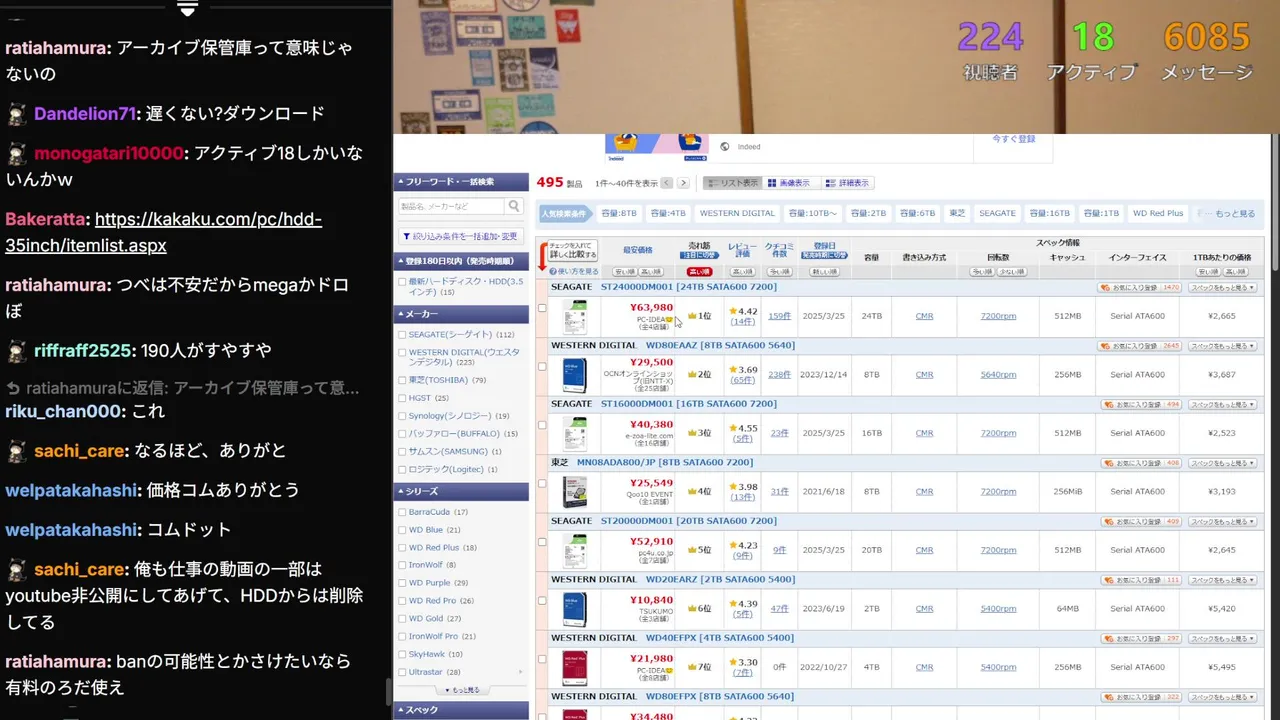Check the 東芝(TOSHIBA) maker checkbox
The width and height of the screenshot is (1280, 720).
coord(402,380)
